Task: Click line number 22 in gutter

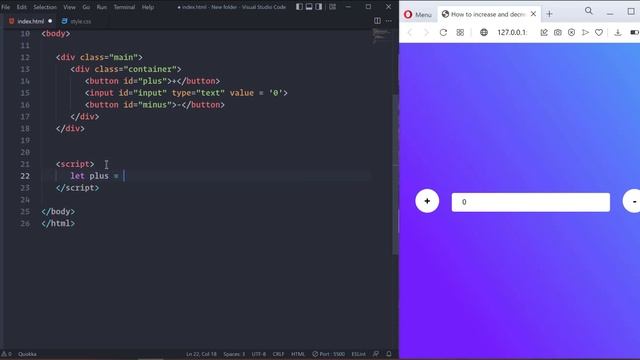Action: click(25, 176)
